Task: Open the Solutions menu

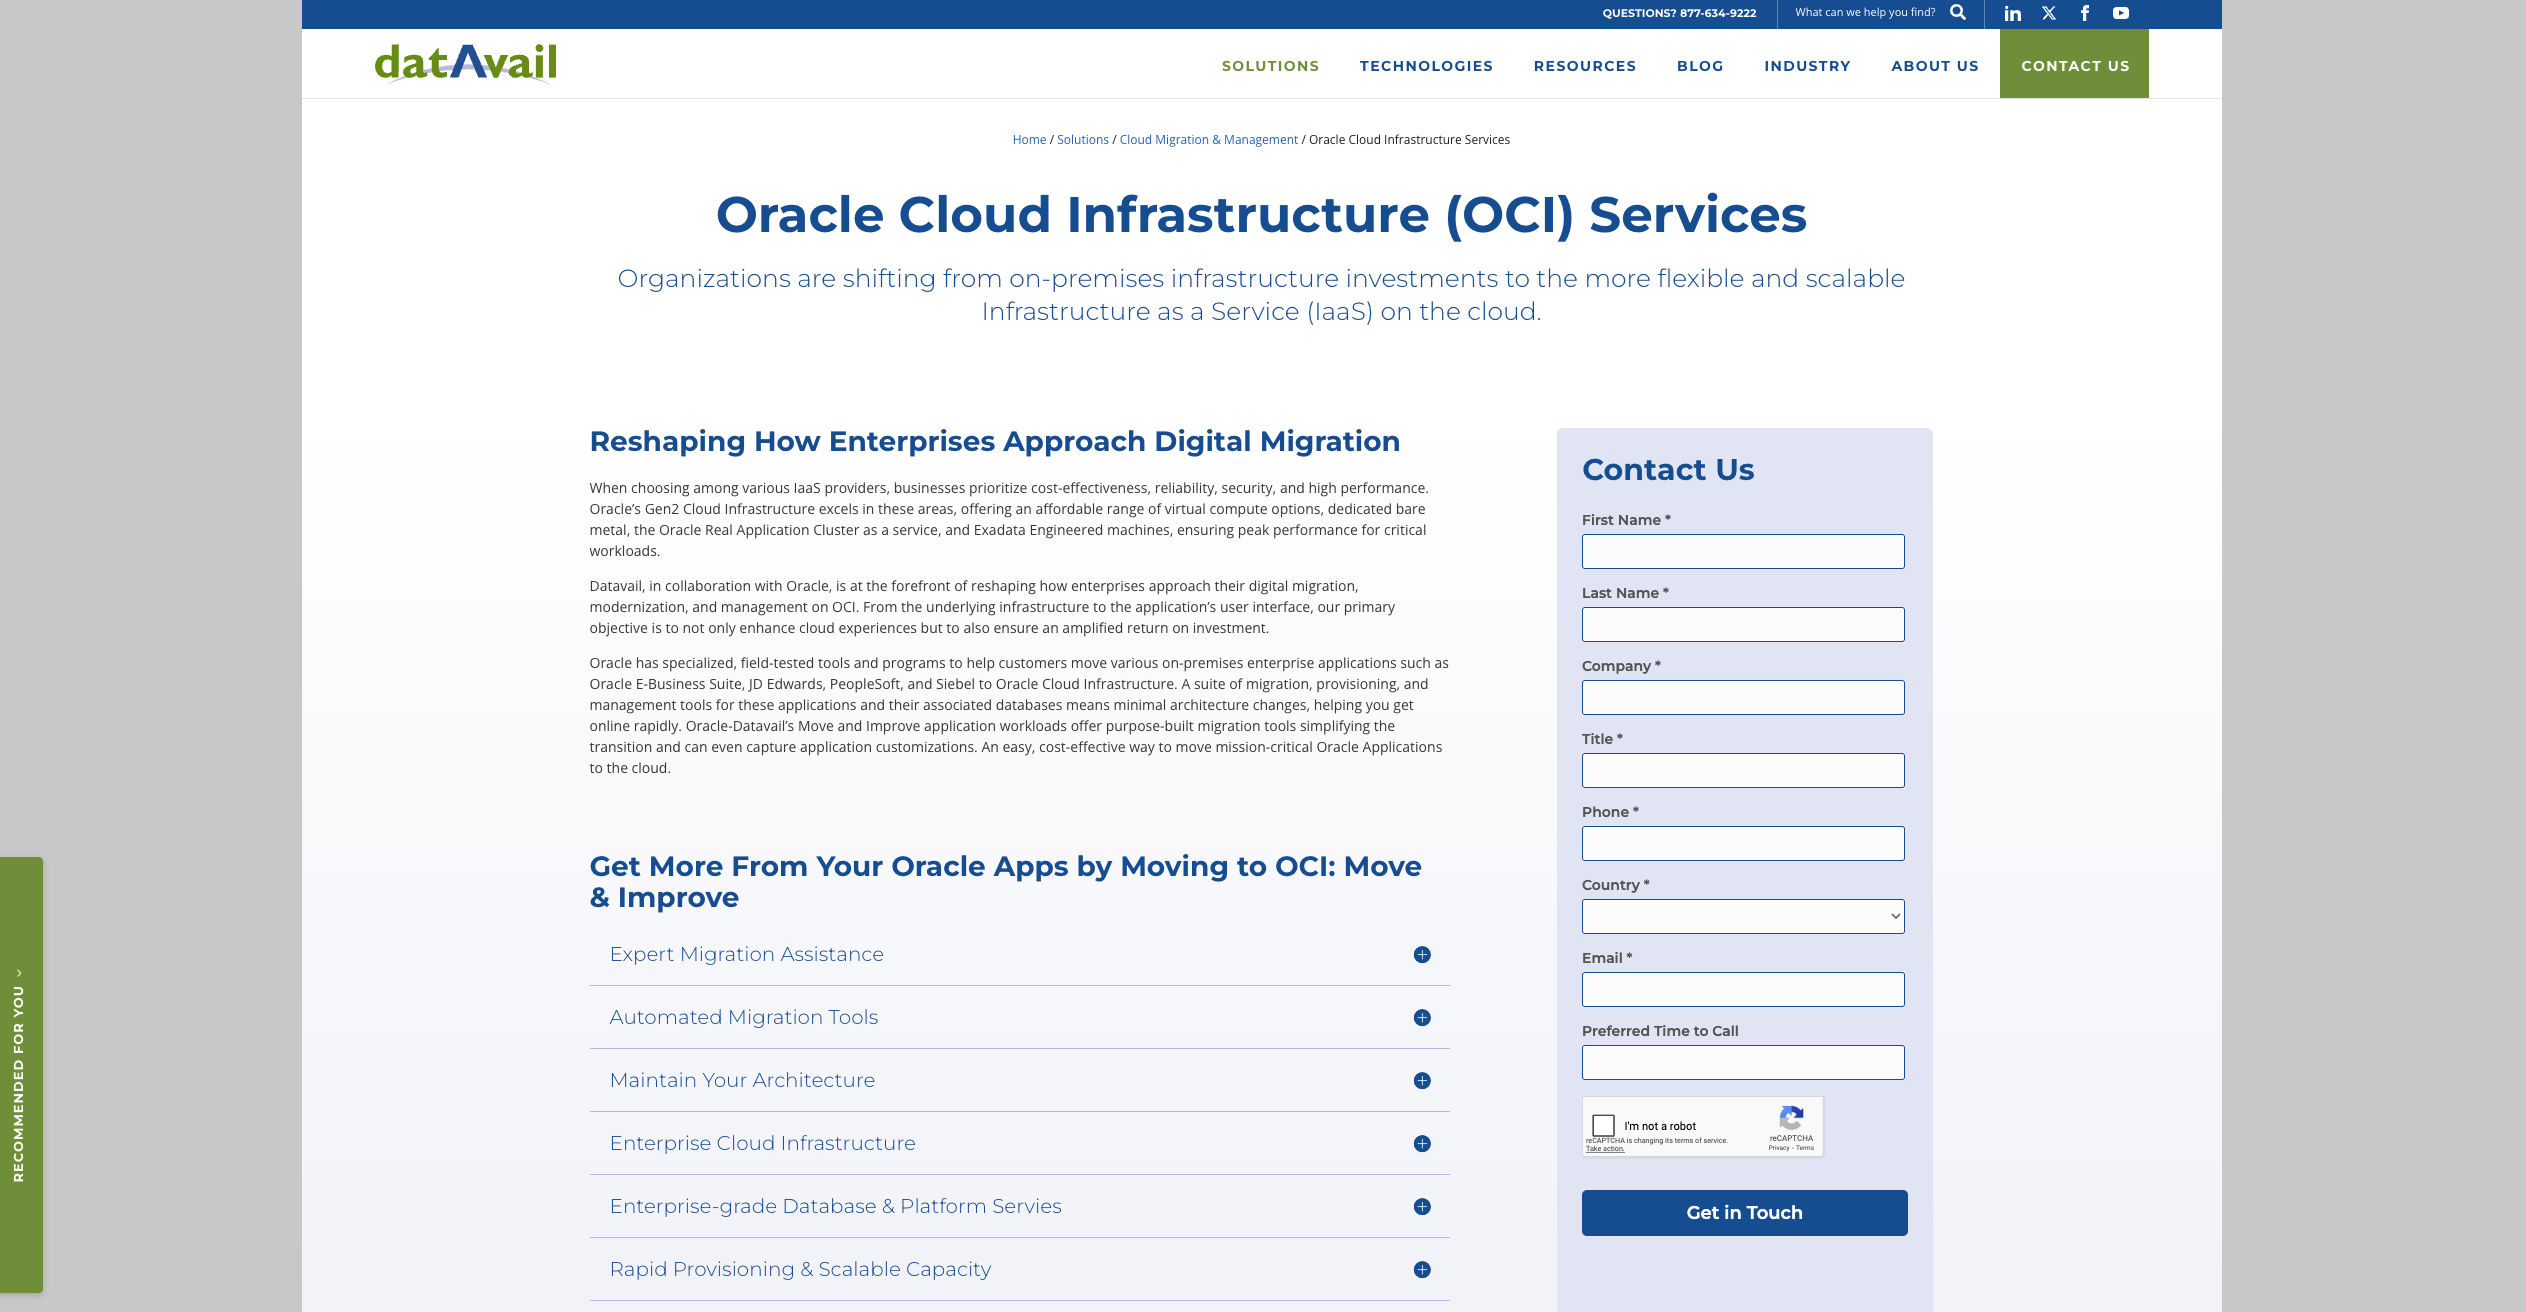Action: click(1270, 65)
